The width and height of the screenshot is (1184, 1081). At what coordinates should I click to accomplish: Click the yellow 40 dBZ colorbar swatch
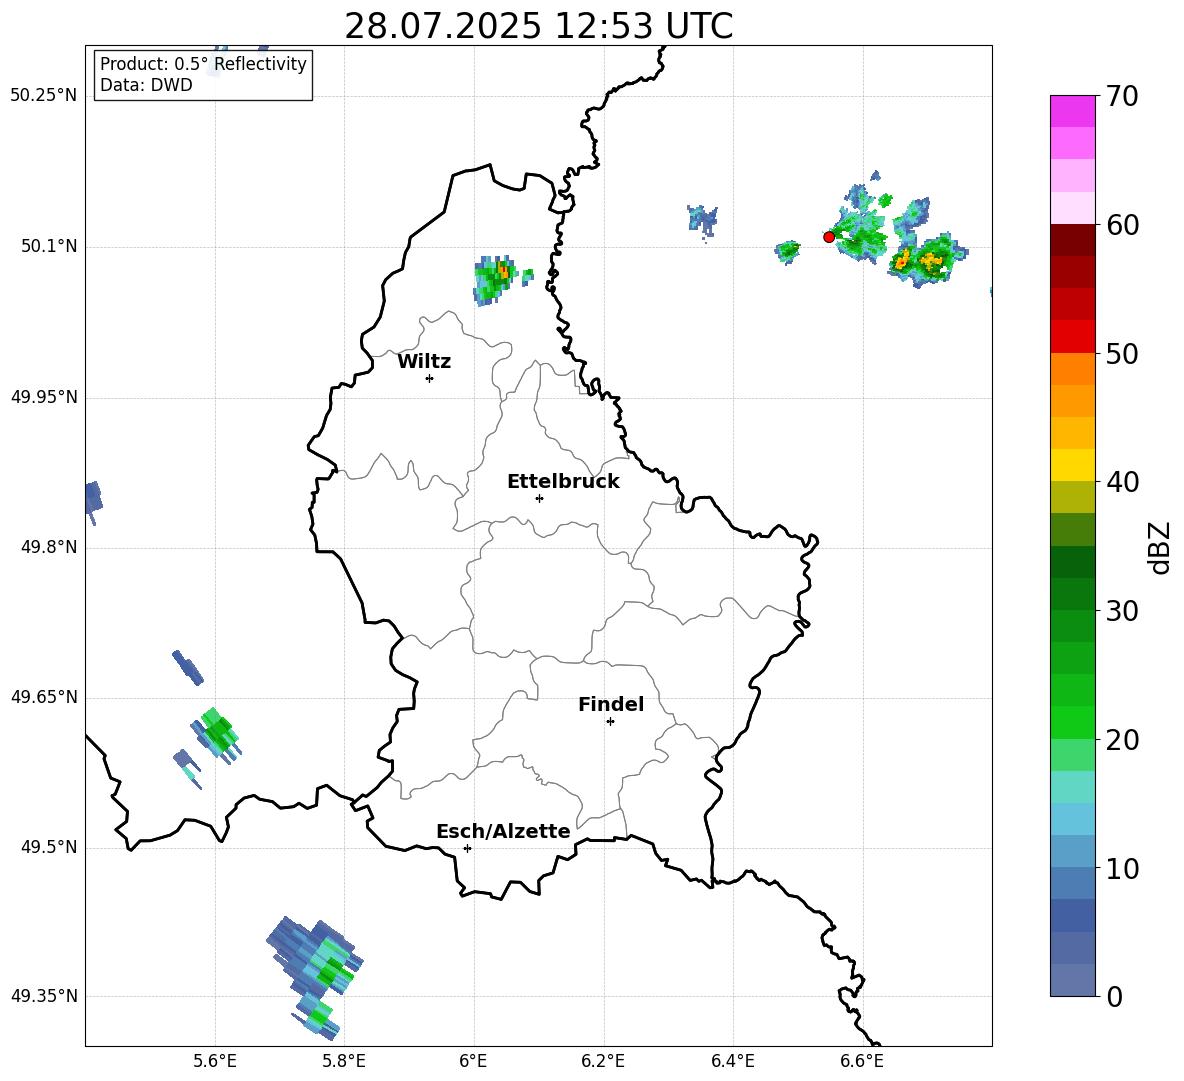point(1072,465)
